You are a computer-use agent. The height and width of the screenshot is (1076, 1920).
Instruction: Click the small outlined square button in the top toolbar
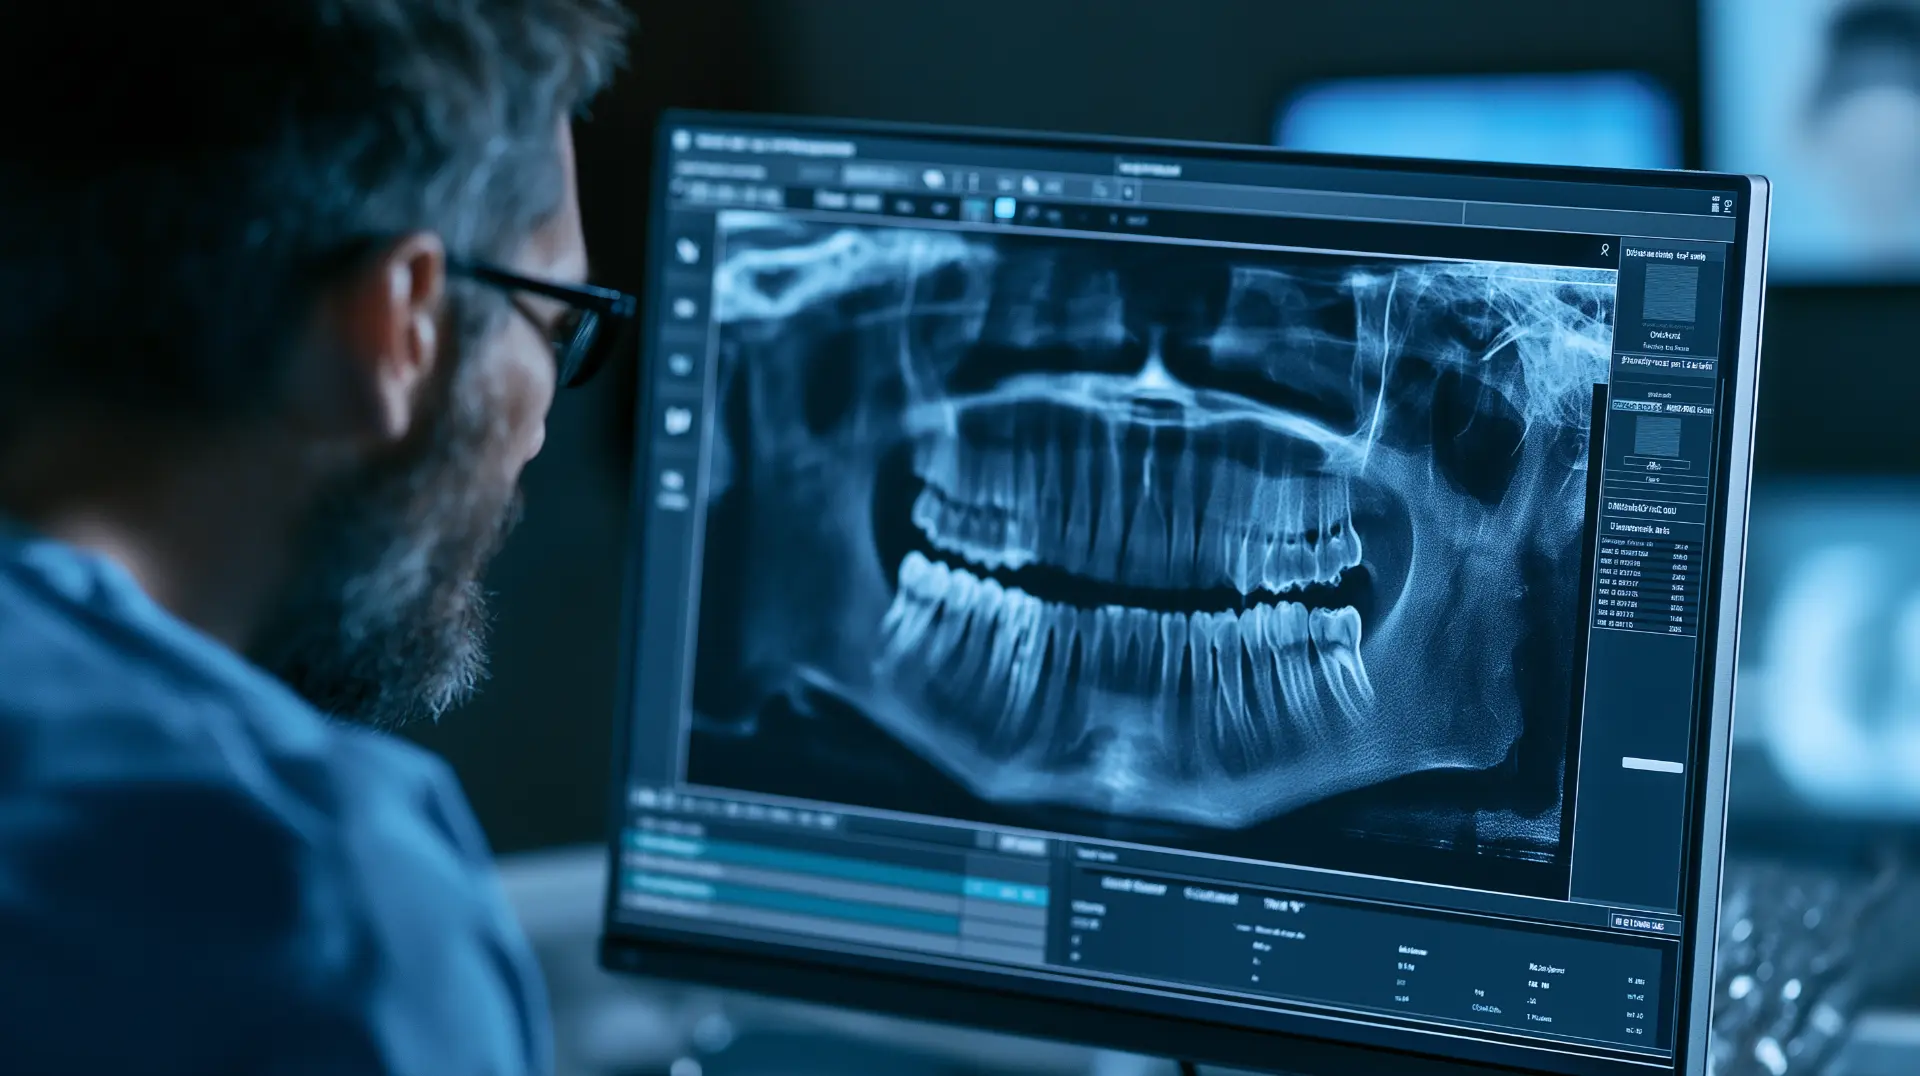(1128, 191)
